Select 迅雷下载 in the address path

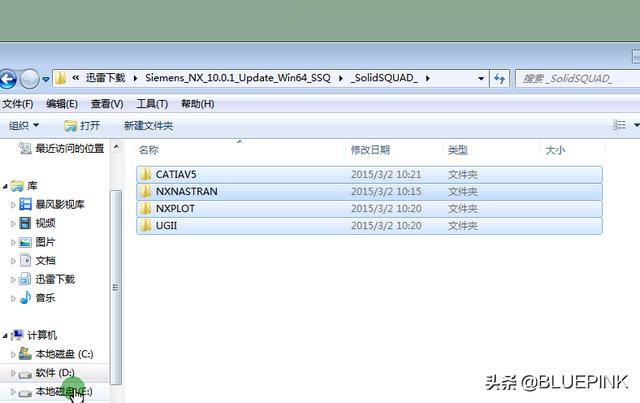pyautogui.click(x=105, y=78)
